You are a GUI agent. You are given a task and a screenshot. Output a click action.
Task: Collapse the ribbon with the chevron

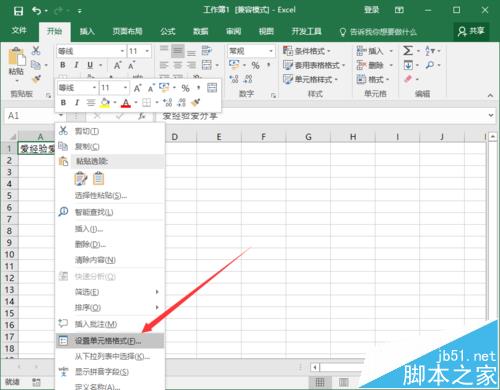click(490, 95)
